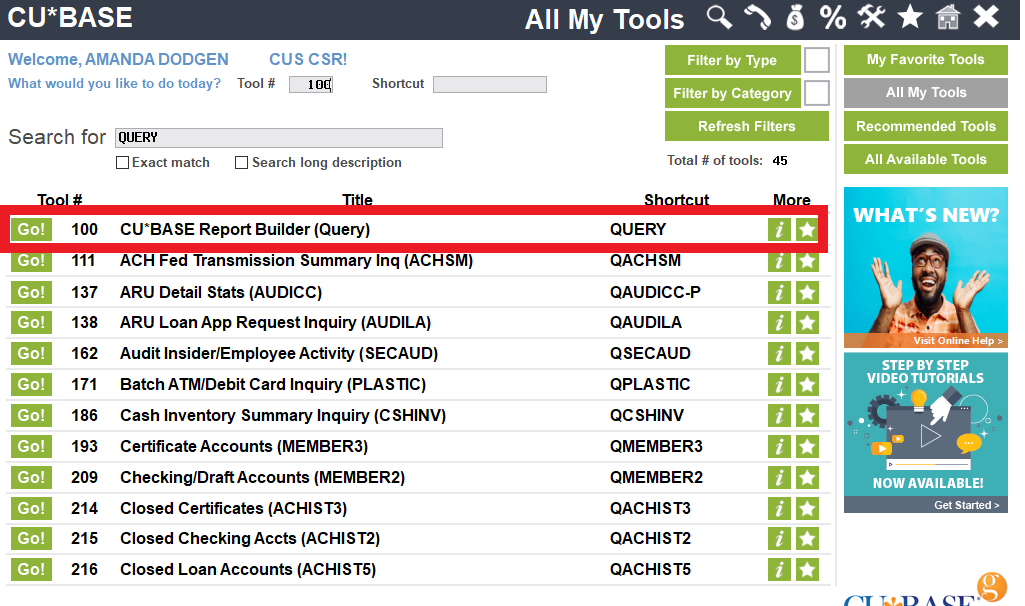Star the Certificate Accounts tool
1025x606 pixels.
tap(807, 446)
